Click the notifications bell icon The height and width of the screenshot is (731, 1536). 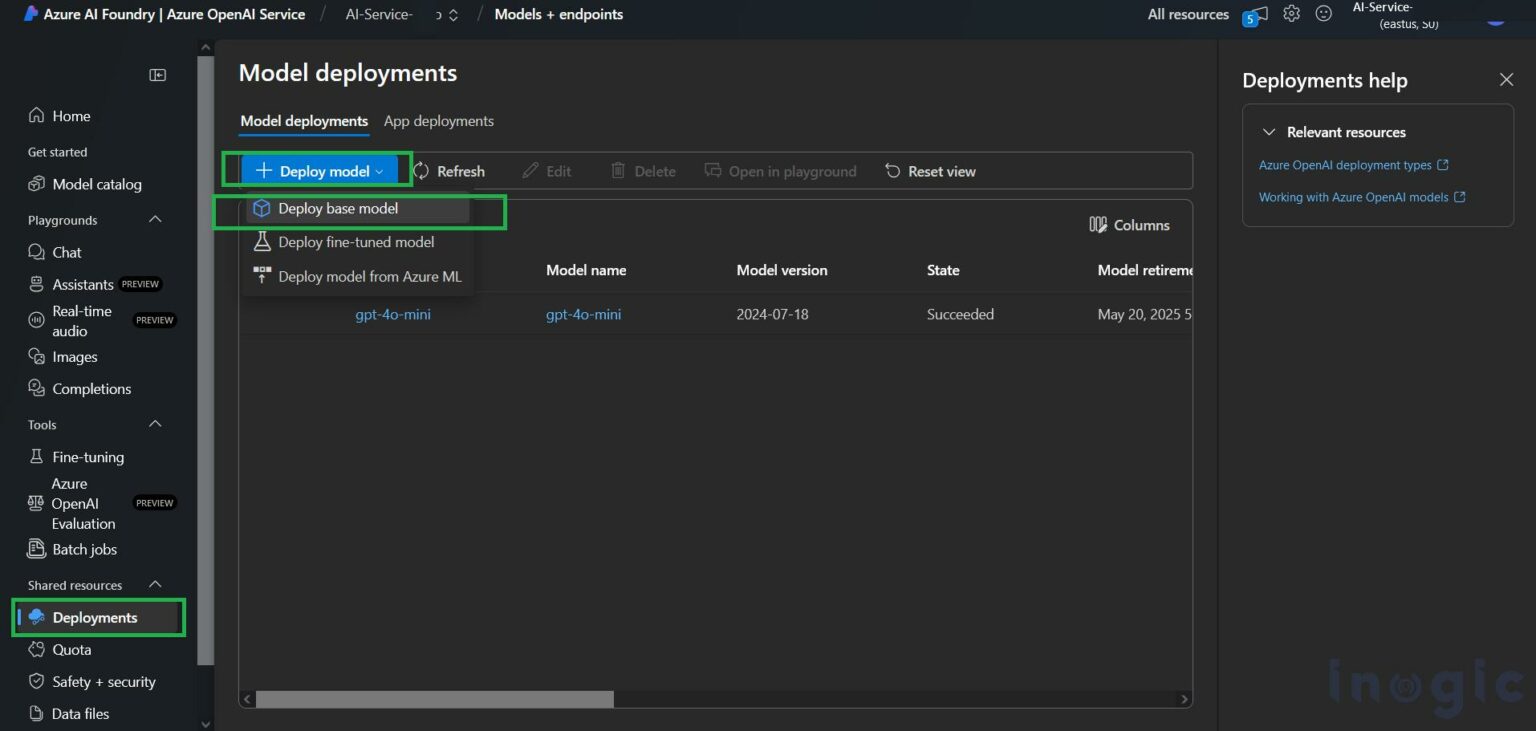click(x=1254, y=14)
